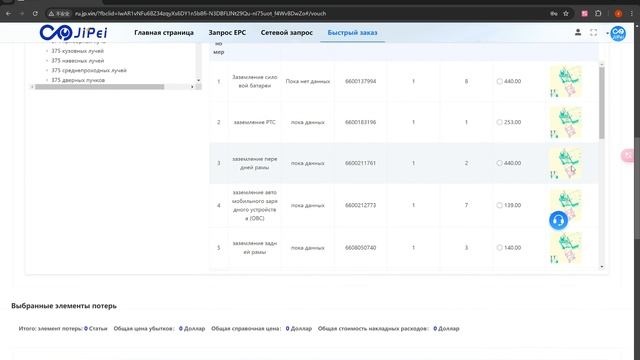This screenshot has height=360, width=640.
Task: Bookmark this page with the star icon
Action: point(566,13)
